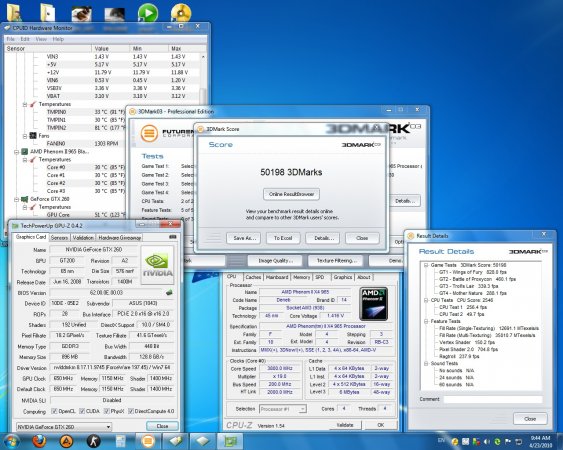Image resolution: width=563 pixels, height=450 pixels.
Task: Click the Texture Filtering button in 3DMark03
Action: (x=335, y=260)
